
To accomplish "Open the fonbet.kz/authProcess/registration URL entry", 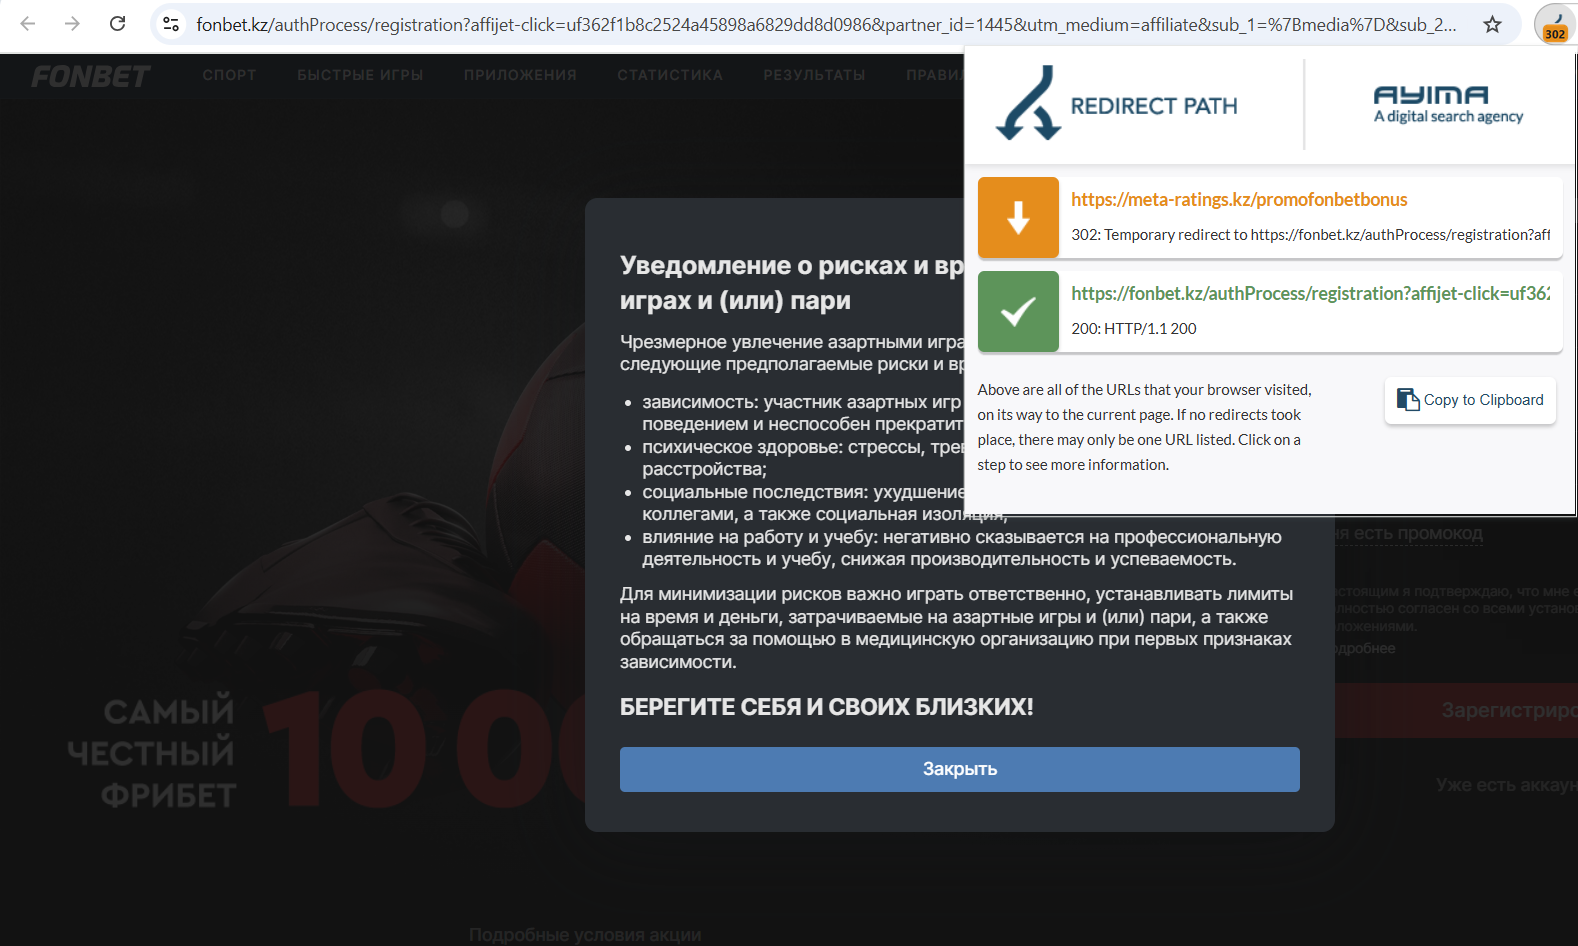I will (1310, 294).
